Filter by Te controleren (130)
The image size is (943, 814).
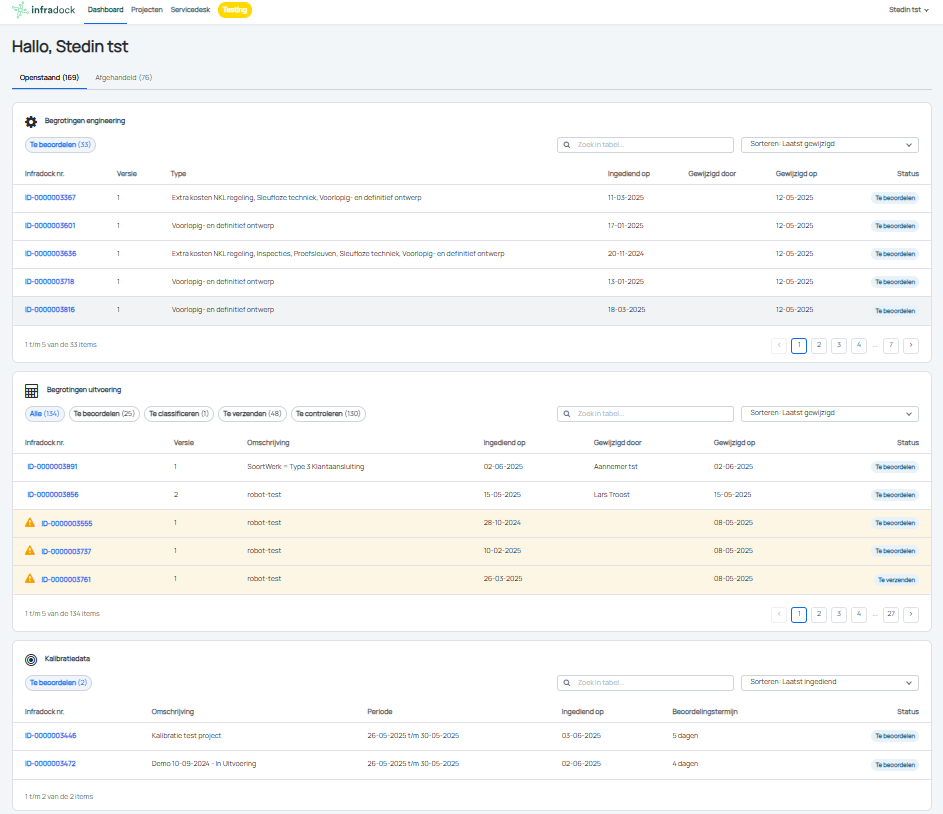[x=328, y=414]
